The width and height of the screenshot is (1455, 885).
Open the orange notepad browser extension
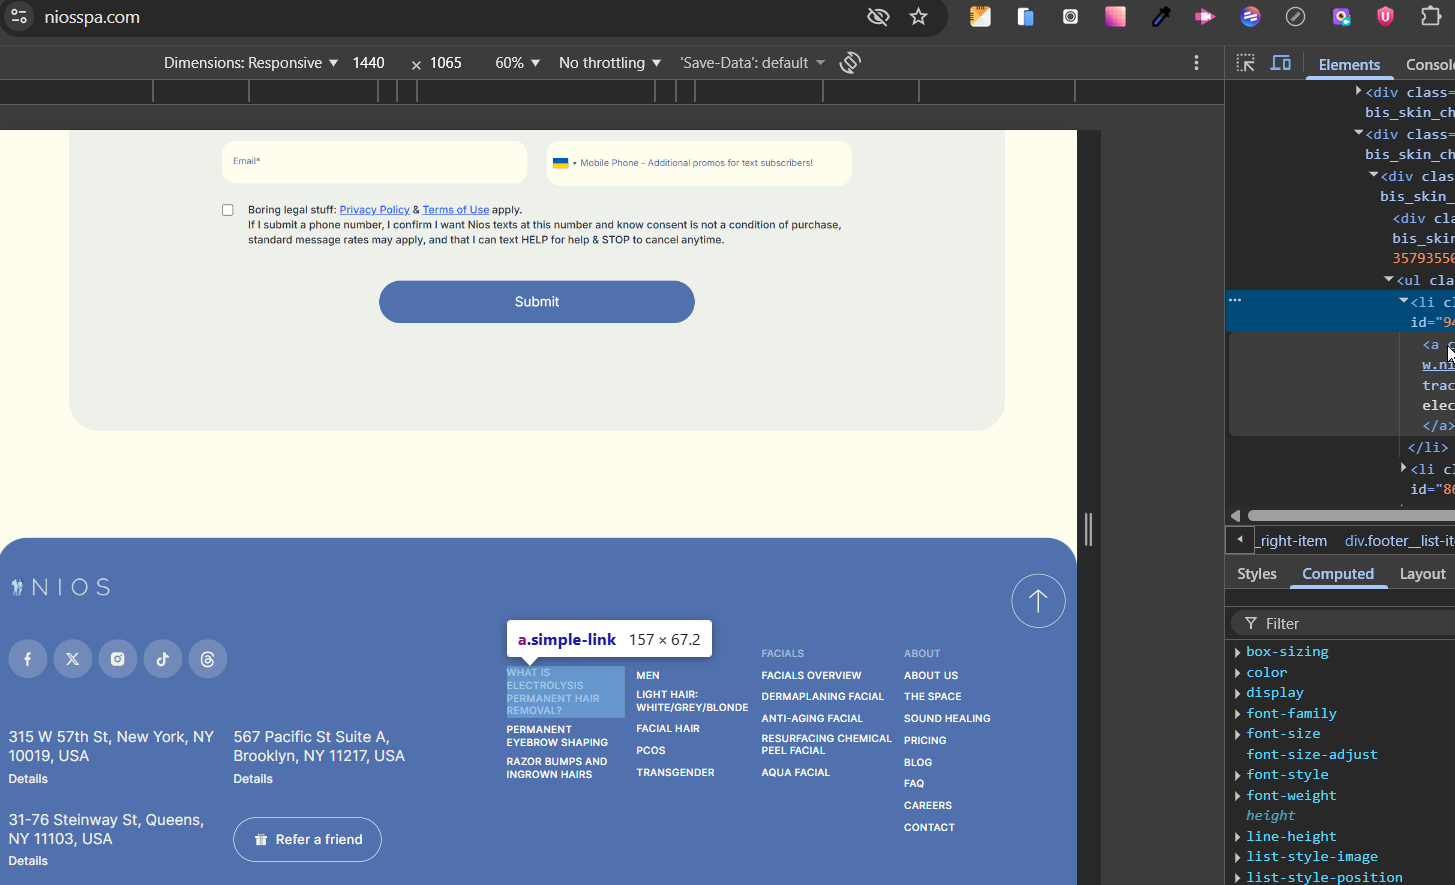tap(980, 17)
